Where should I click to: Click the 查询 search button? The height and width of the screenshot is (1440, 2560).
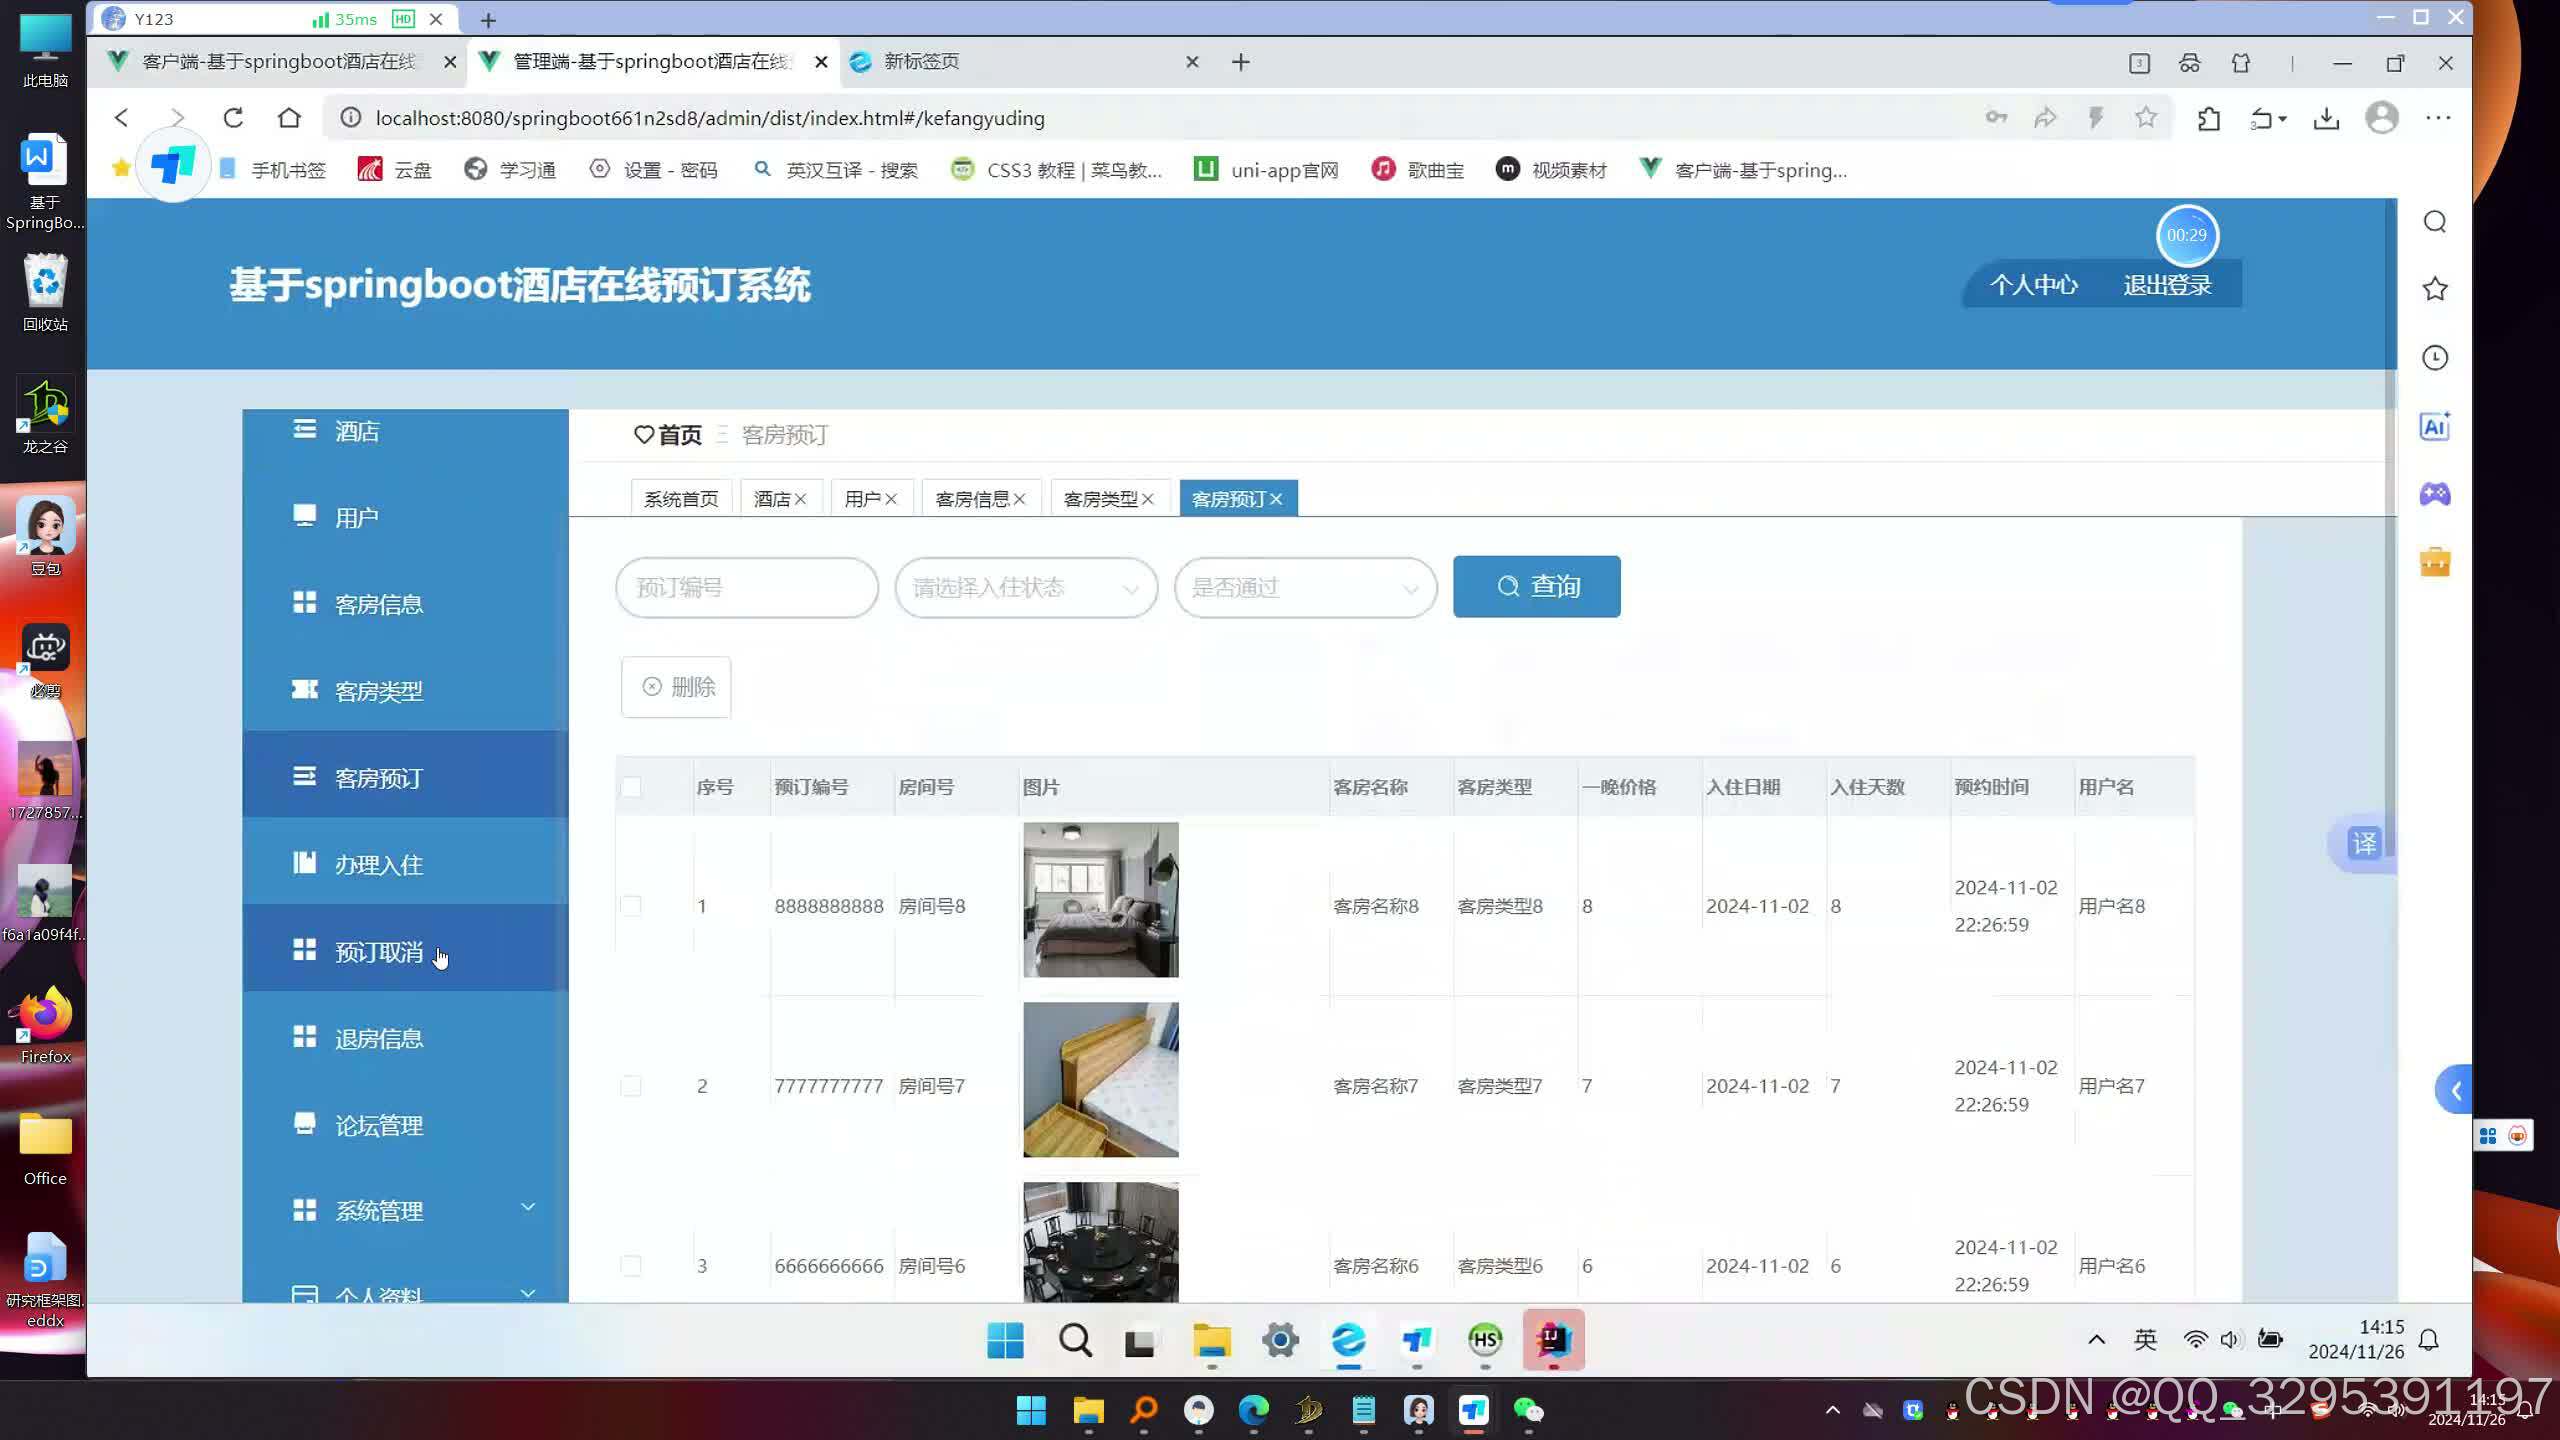pos(1537,587)
